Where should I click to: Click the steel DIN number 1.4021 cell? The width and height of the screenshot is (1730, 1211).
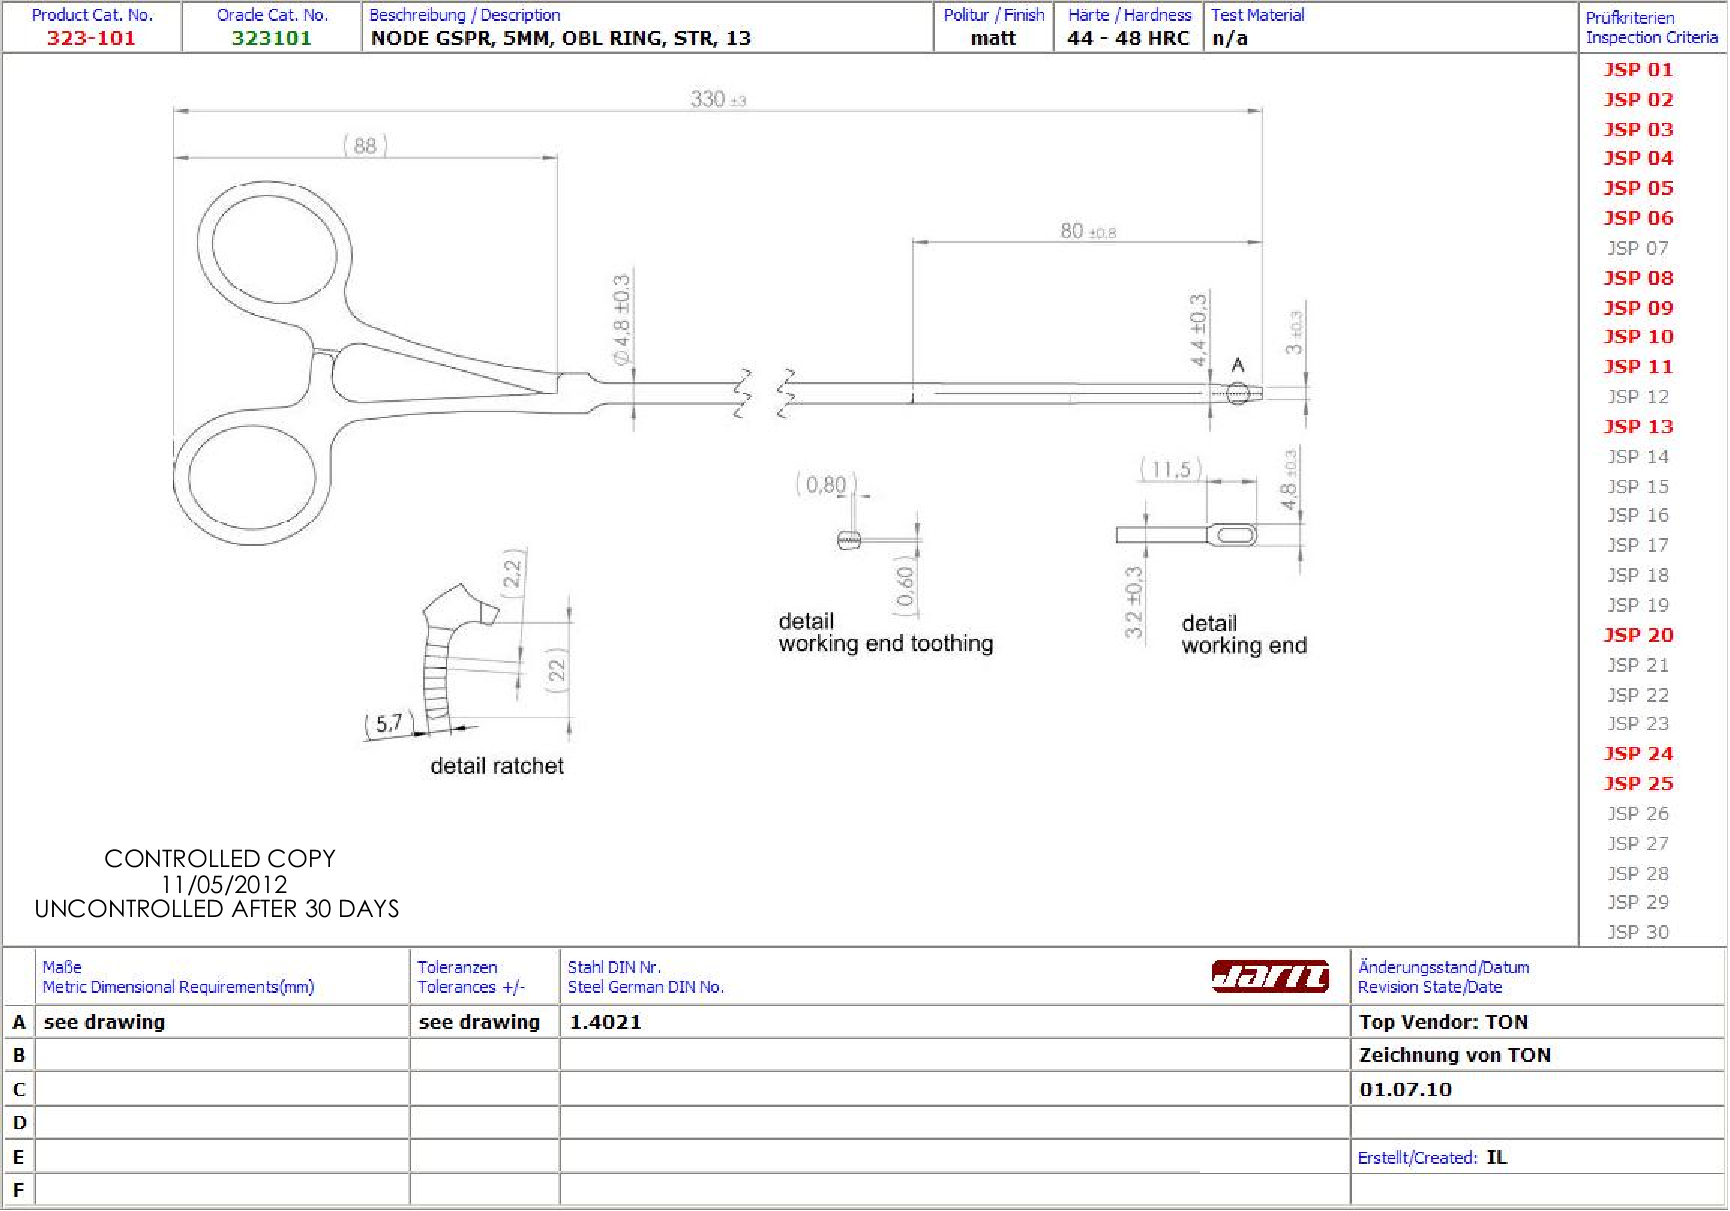tap(606, 1022)
